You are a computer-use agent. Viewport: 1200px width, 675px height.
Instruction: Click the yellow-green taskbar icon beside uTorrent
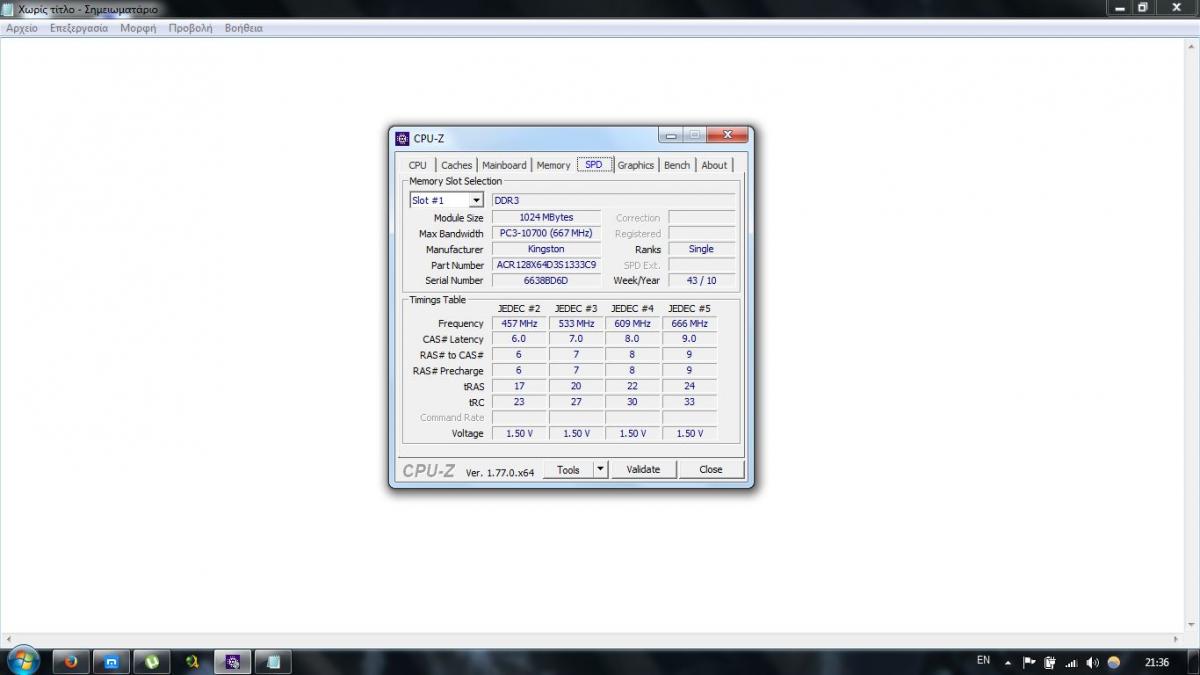pos(192,662)
